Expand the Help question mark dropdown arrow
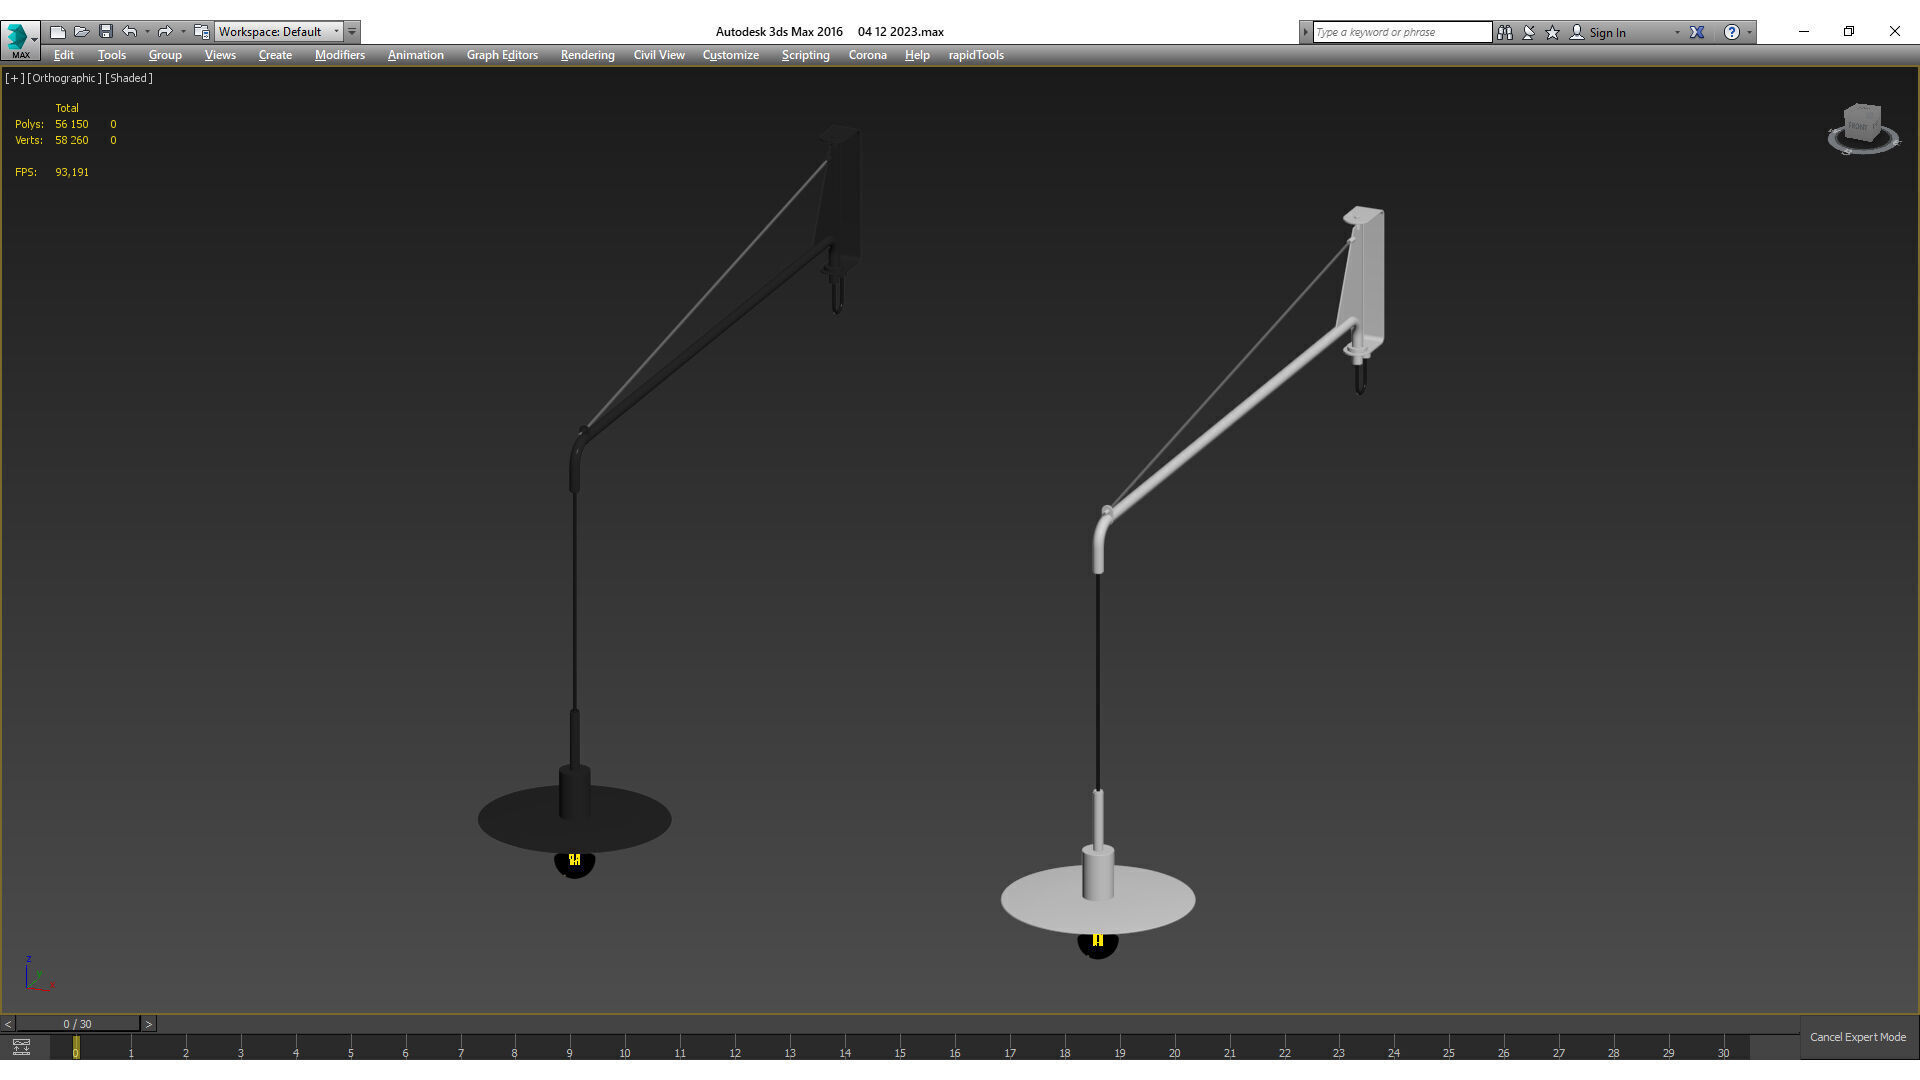Viewport: 1920px width, 1080px height. 1749,32
